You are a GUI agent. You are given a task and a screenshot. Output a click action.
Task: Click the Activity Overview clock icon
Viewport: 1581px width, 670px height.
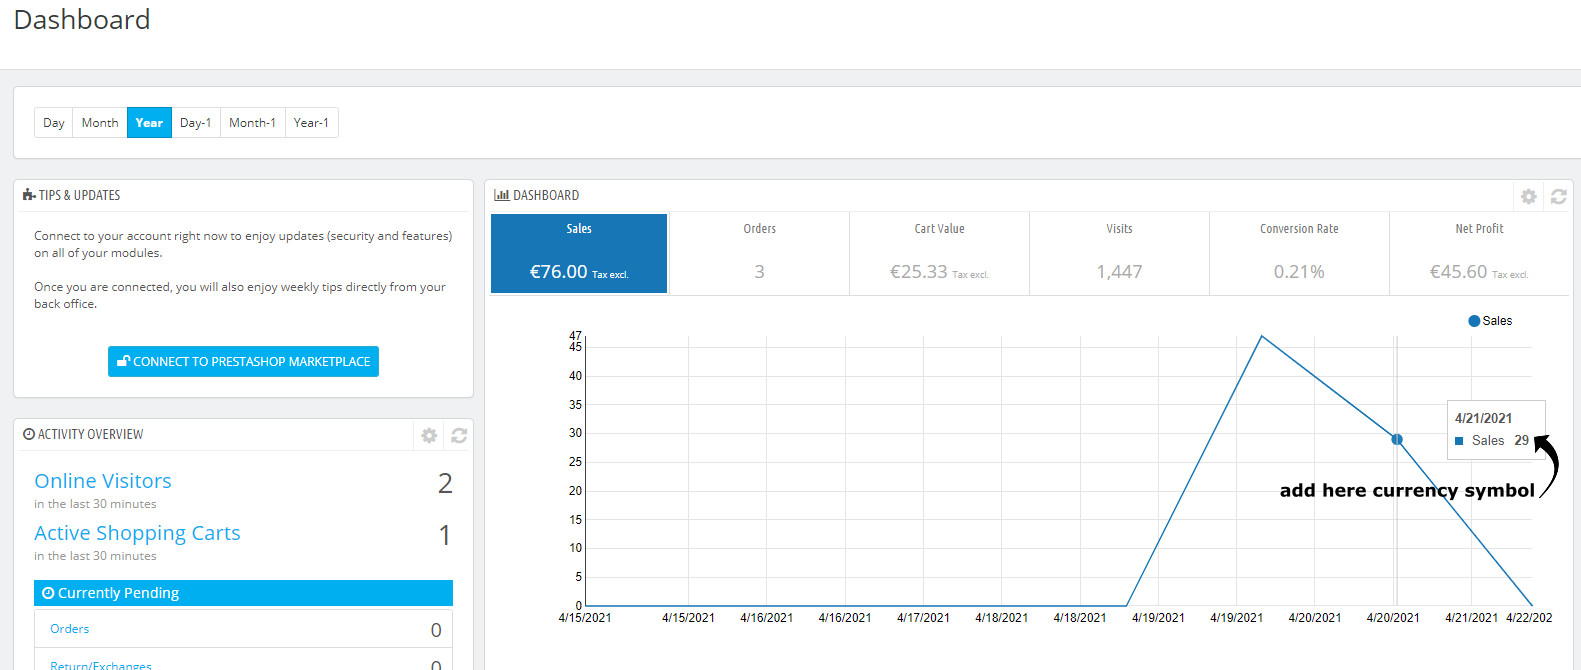pos(29,434)
